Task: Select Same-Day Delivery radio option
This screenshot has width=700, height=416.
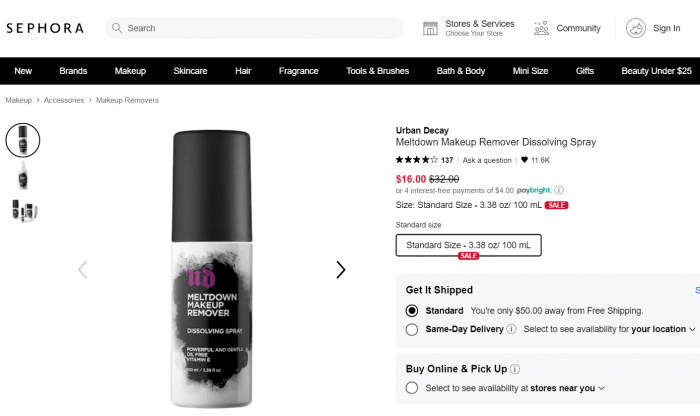Action: [412, 329]
